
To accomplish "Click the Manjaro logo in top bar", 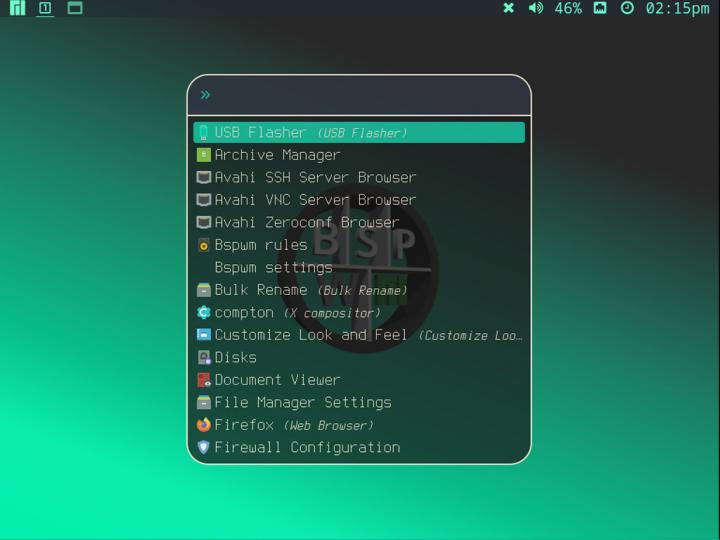I will pyautogui.click(x=17, y=8).
